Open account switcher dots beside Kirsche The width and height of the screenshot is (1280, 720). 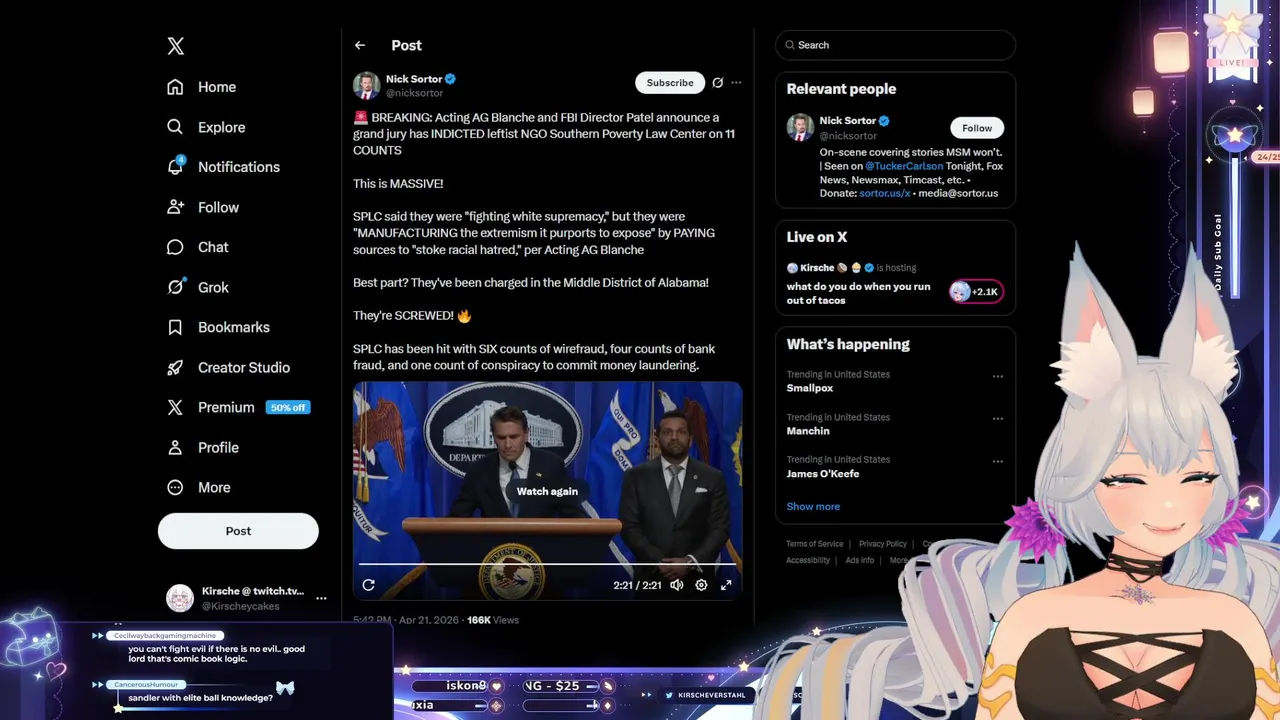click(321, 598)
